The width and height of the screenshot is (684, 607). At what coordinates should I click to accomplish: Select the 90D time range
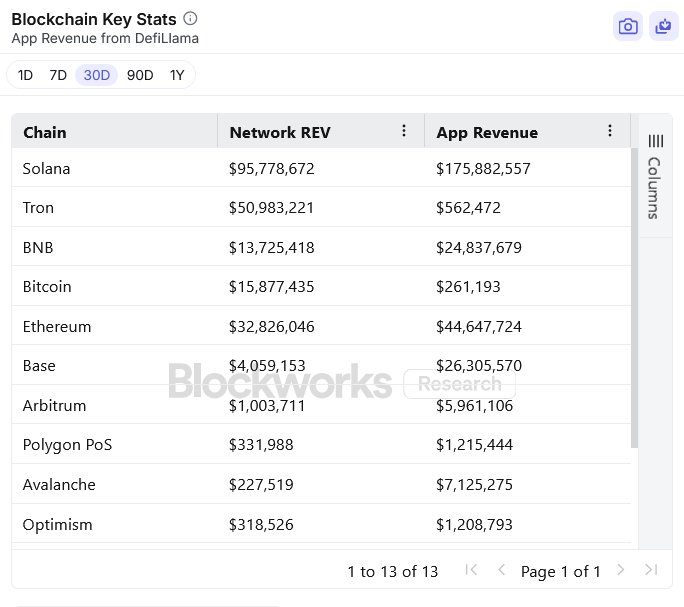pyautogui.click(x=140, y=75)
